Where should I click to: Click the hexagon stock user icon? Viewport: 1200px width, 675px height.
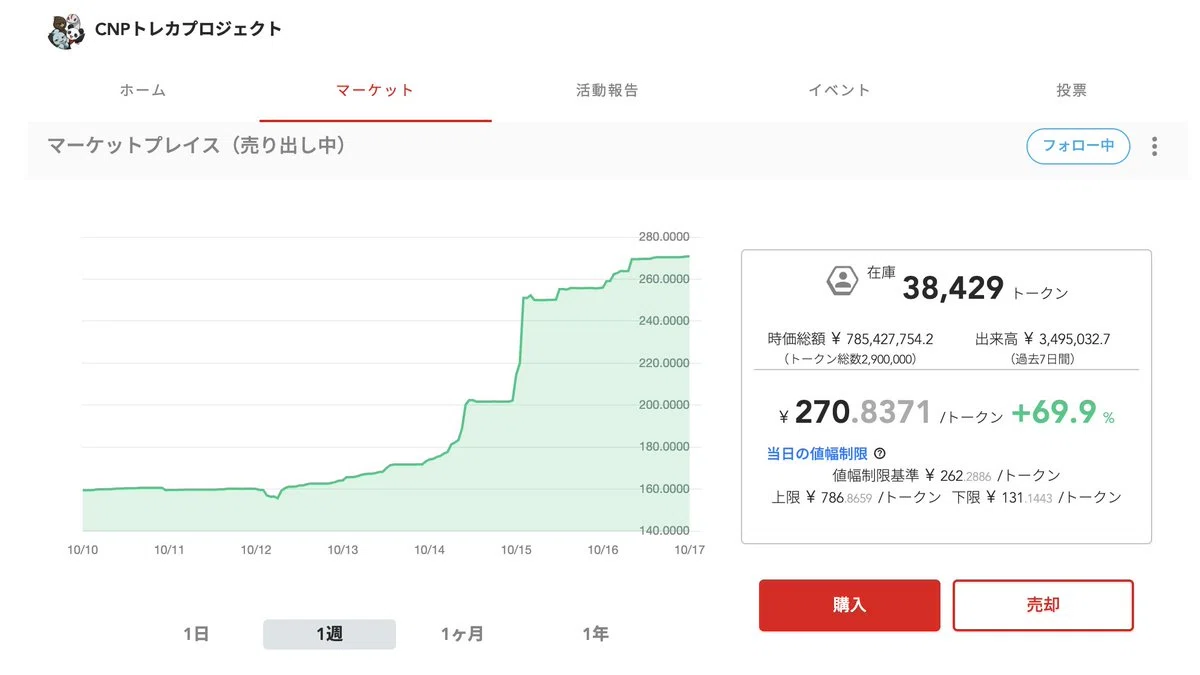pos(842,281)
